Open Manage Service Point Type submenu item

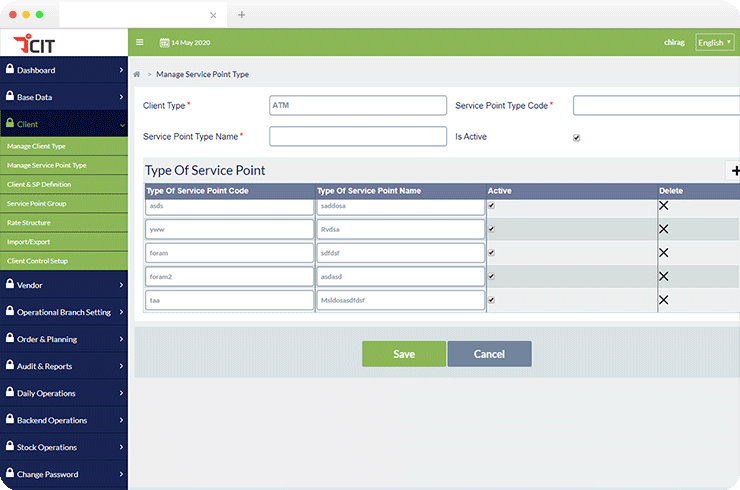64,165
